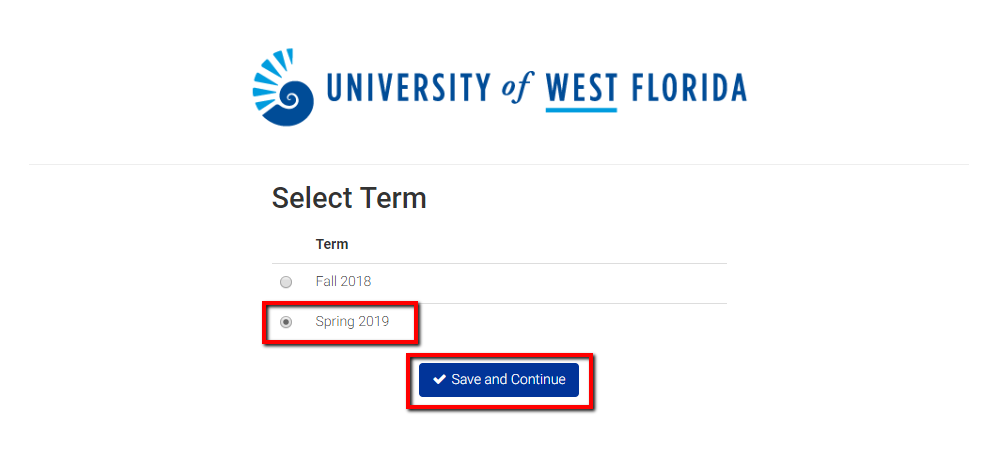This screenshot has width=990, height=460.
Task: Click the Select Term heading
Action: [349, 198]
